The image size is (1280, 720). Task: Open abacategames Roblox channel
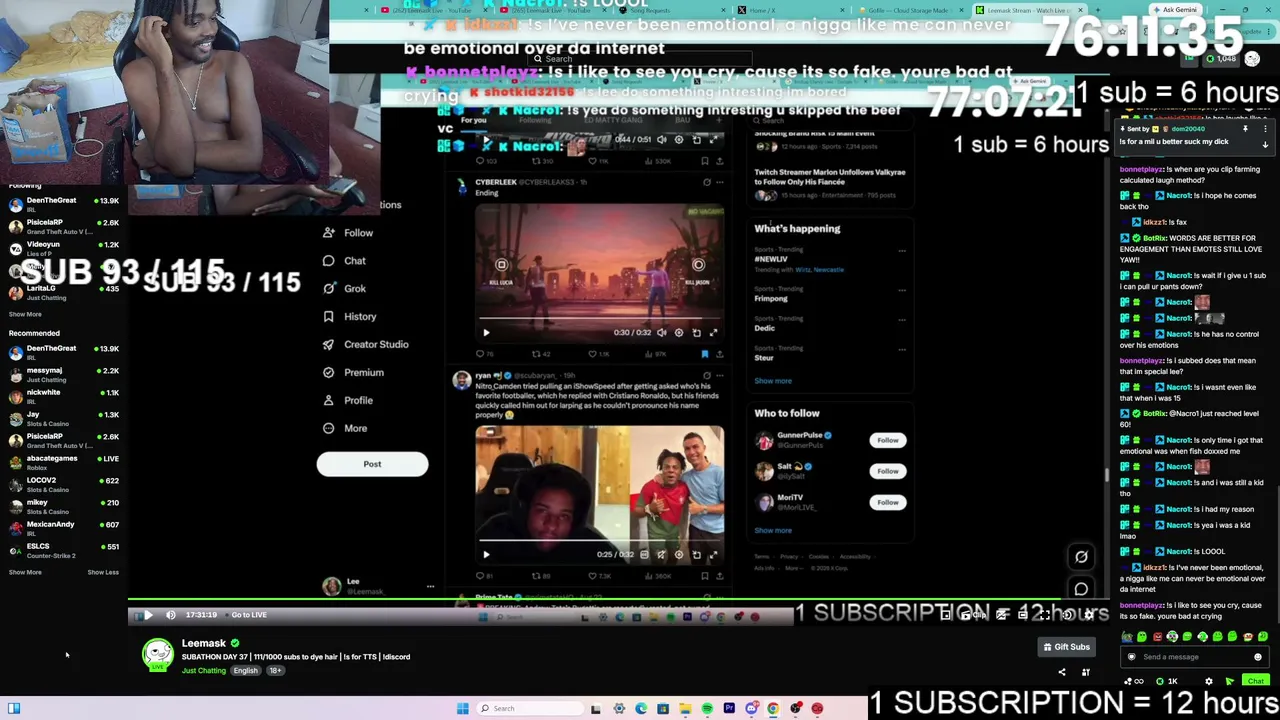pos(62,463)
